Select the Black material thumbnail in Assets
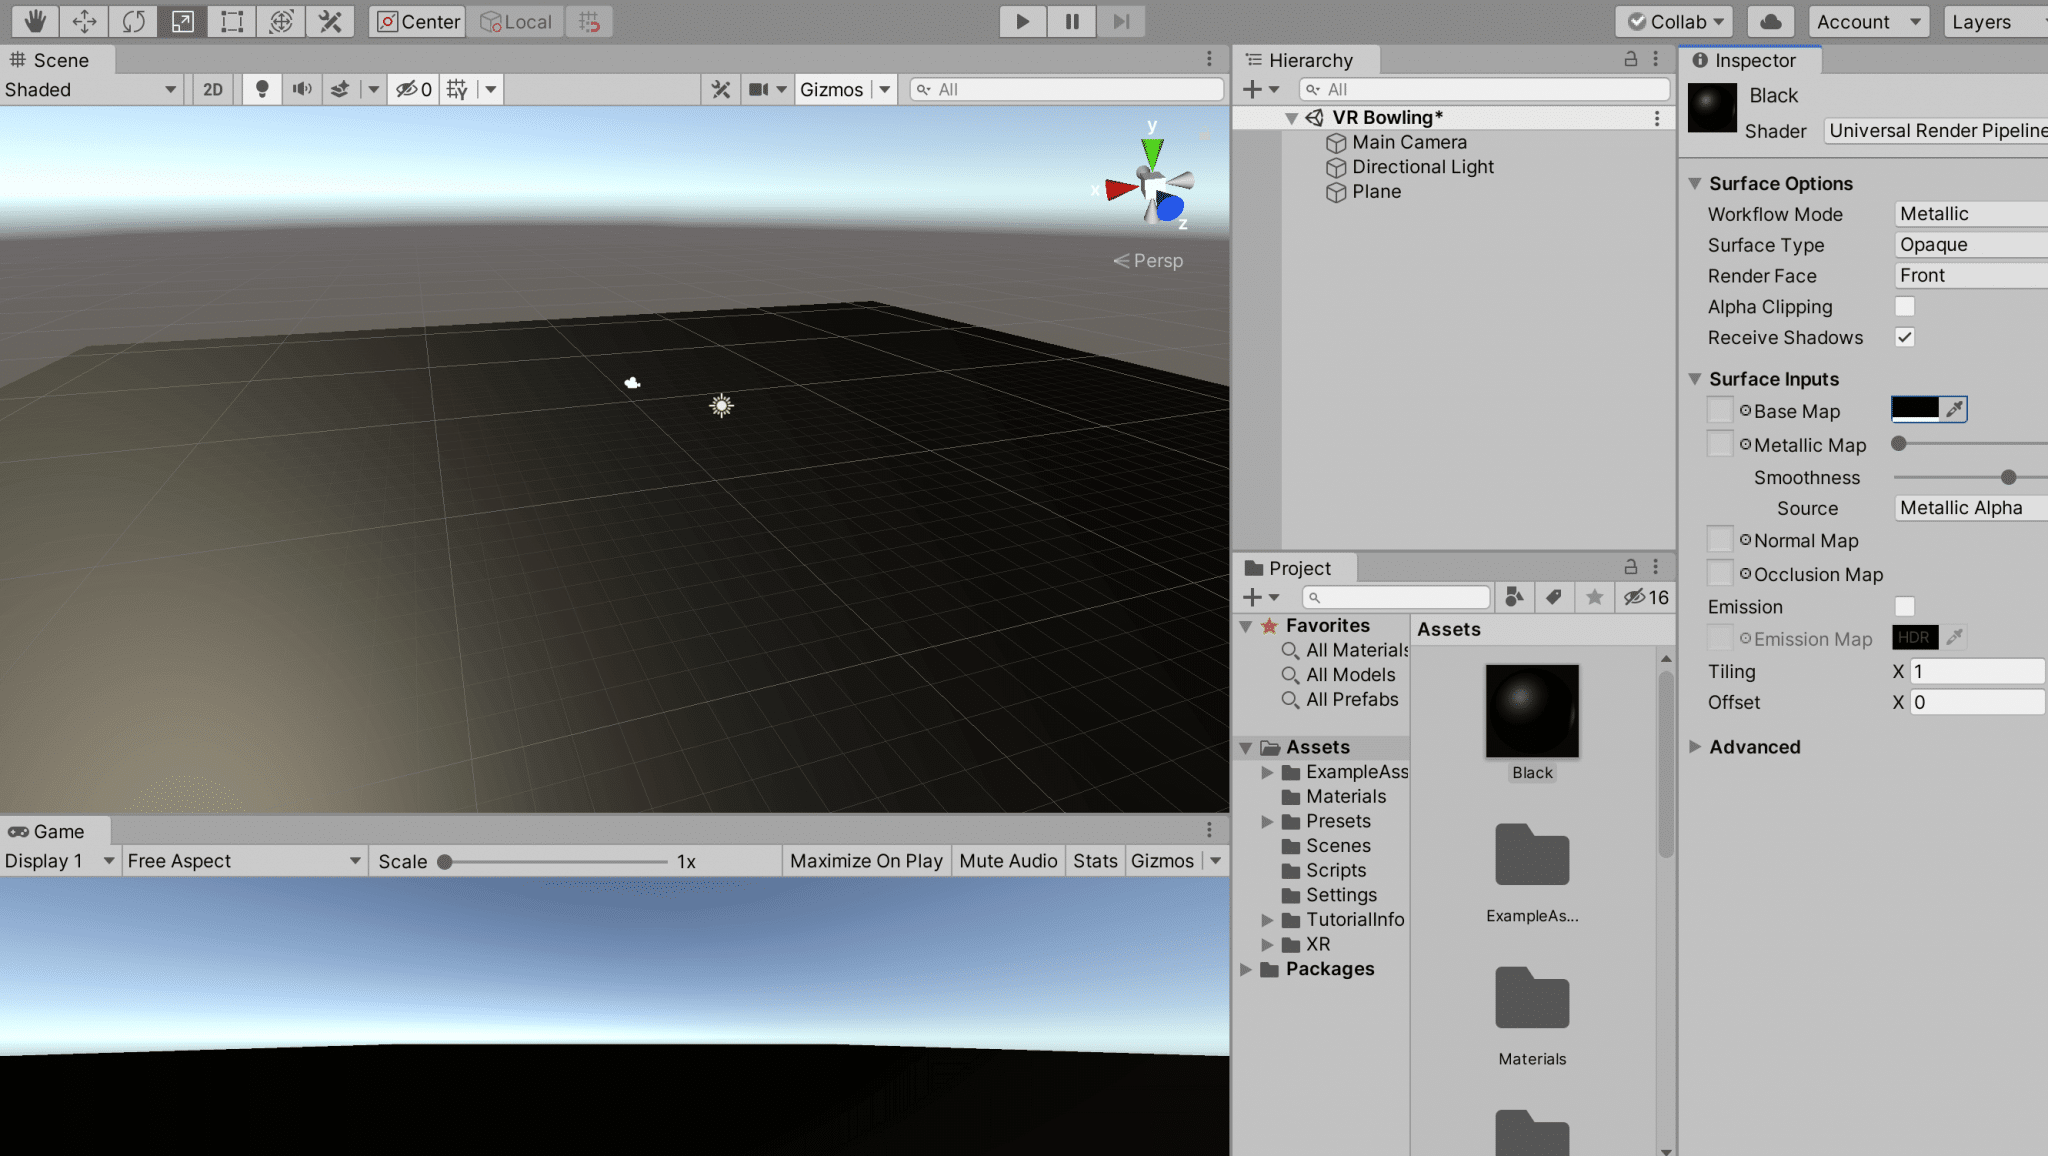 tap(1531, 711)
